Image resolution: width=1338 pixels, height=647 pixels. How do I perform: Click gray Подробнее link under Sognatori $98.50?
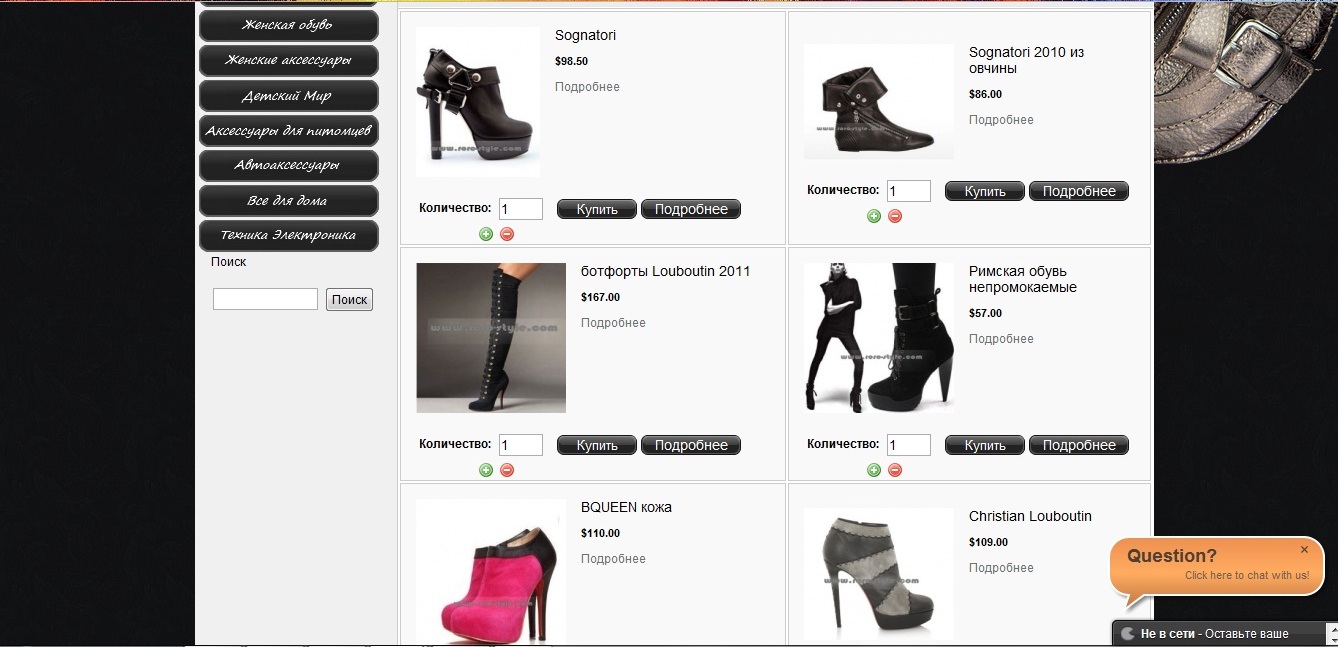(x=587, y=87)
